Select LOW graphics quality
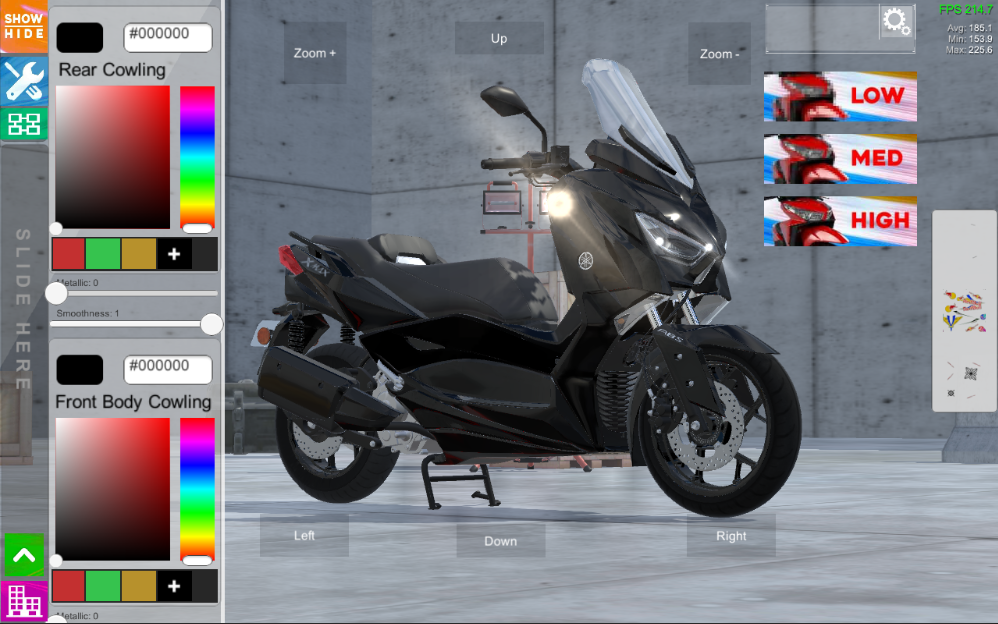Screen dimensions: 998x624 [x=840, y=96]
